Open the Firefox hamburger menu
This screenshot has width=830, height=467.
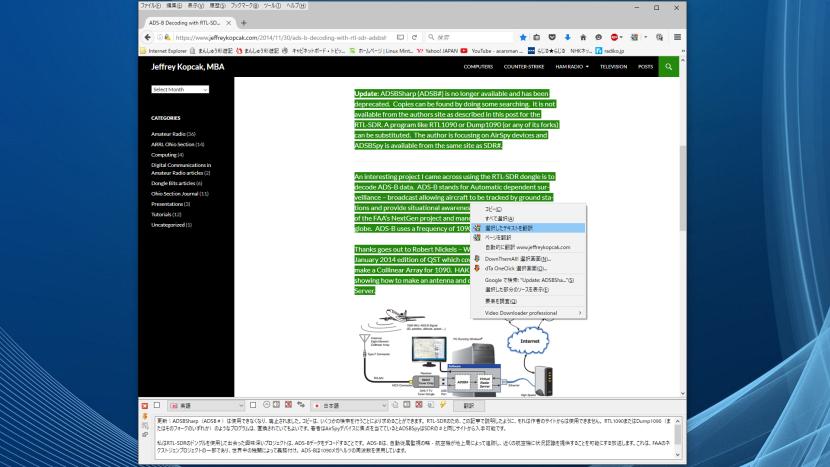677,37
